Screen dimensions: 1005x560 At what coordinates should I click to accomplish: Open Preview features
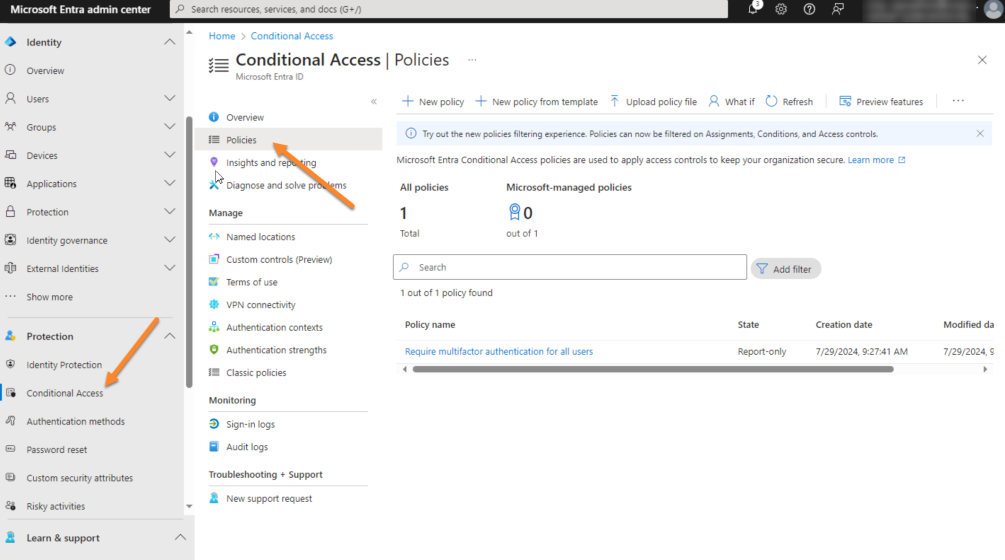tap(881, 101)
